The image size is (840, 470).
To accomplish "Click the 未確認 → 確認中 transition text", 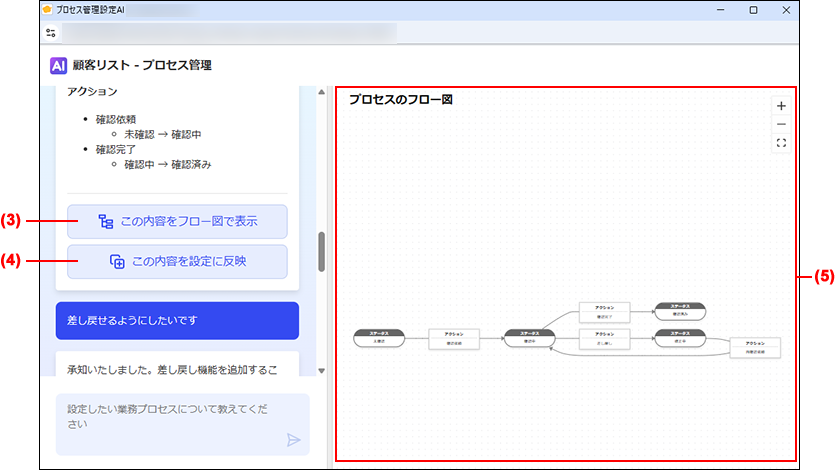I will tap(163, 135).
